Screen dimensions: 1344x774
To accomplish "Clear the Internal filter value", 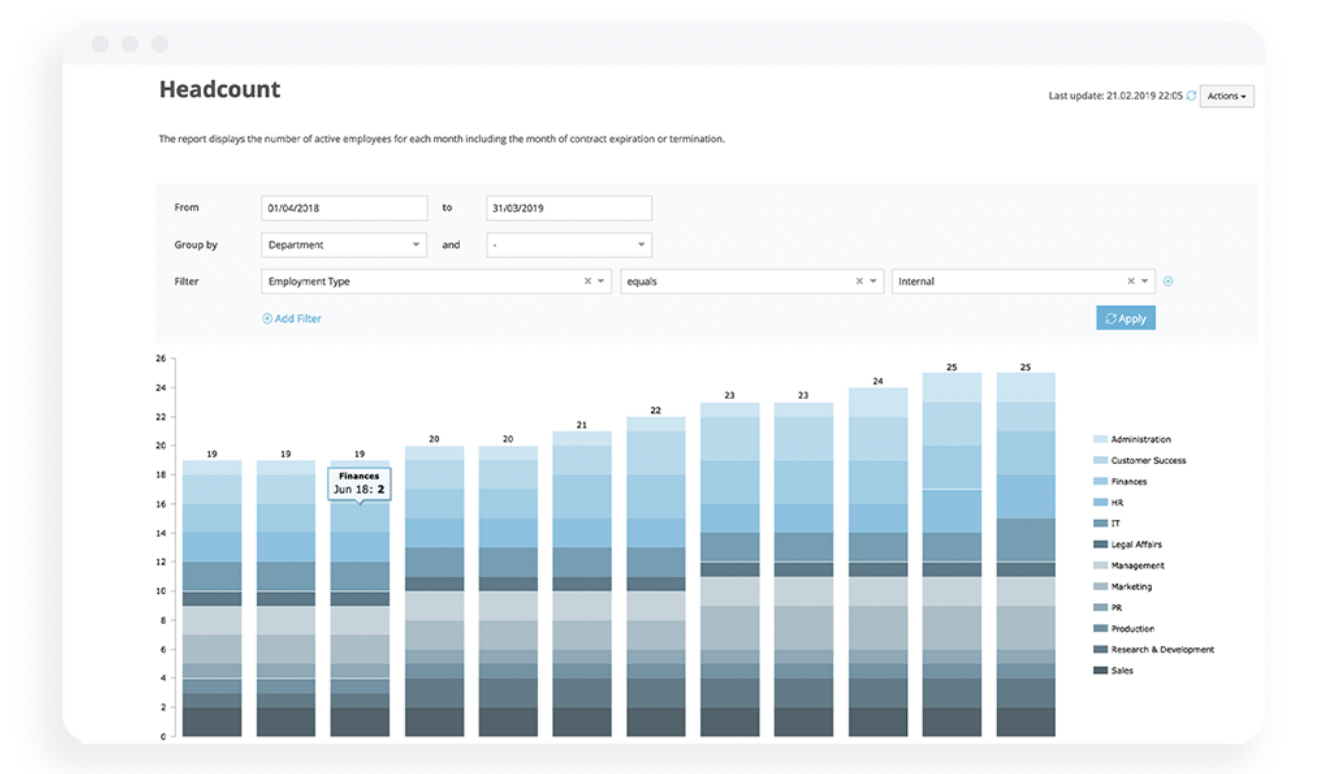I will [1131, 282].
